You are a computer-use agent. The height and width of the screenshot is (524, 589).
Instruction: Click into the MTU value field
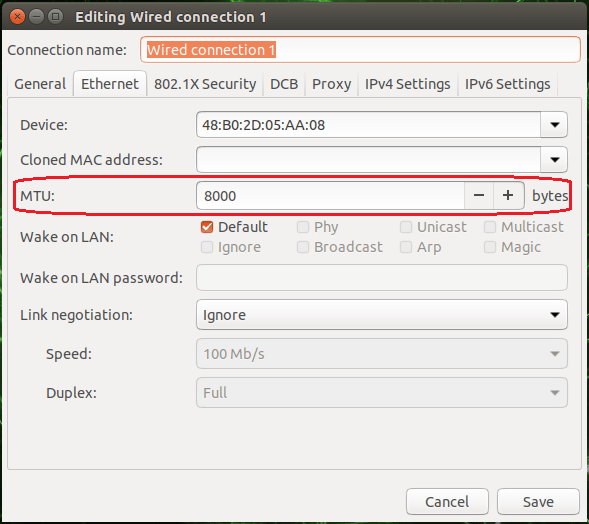(x=330, y=196)
